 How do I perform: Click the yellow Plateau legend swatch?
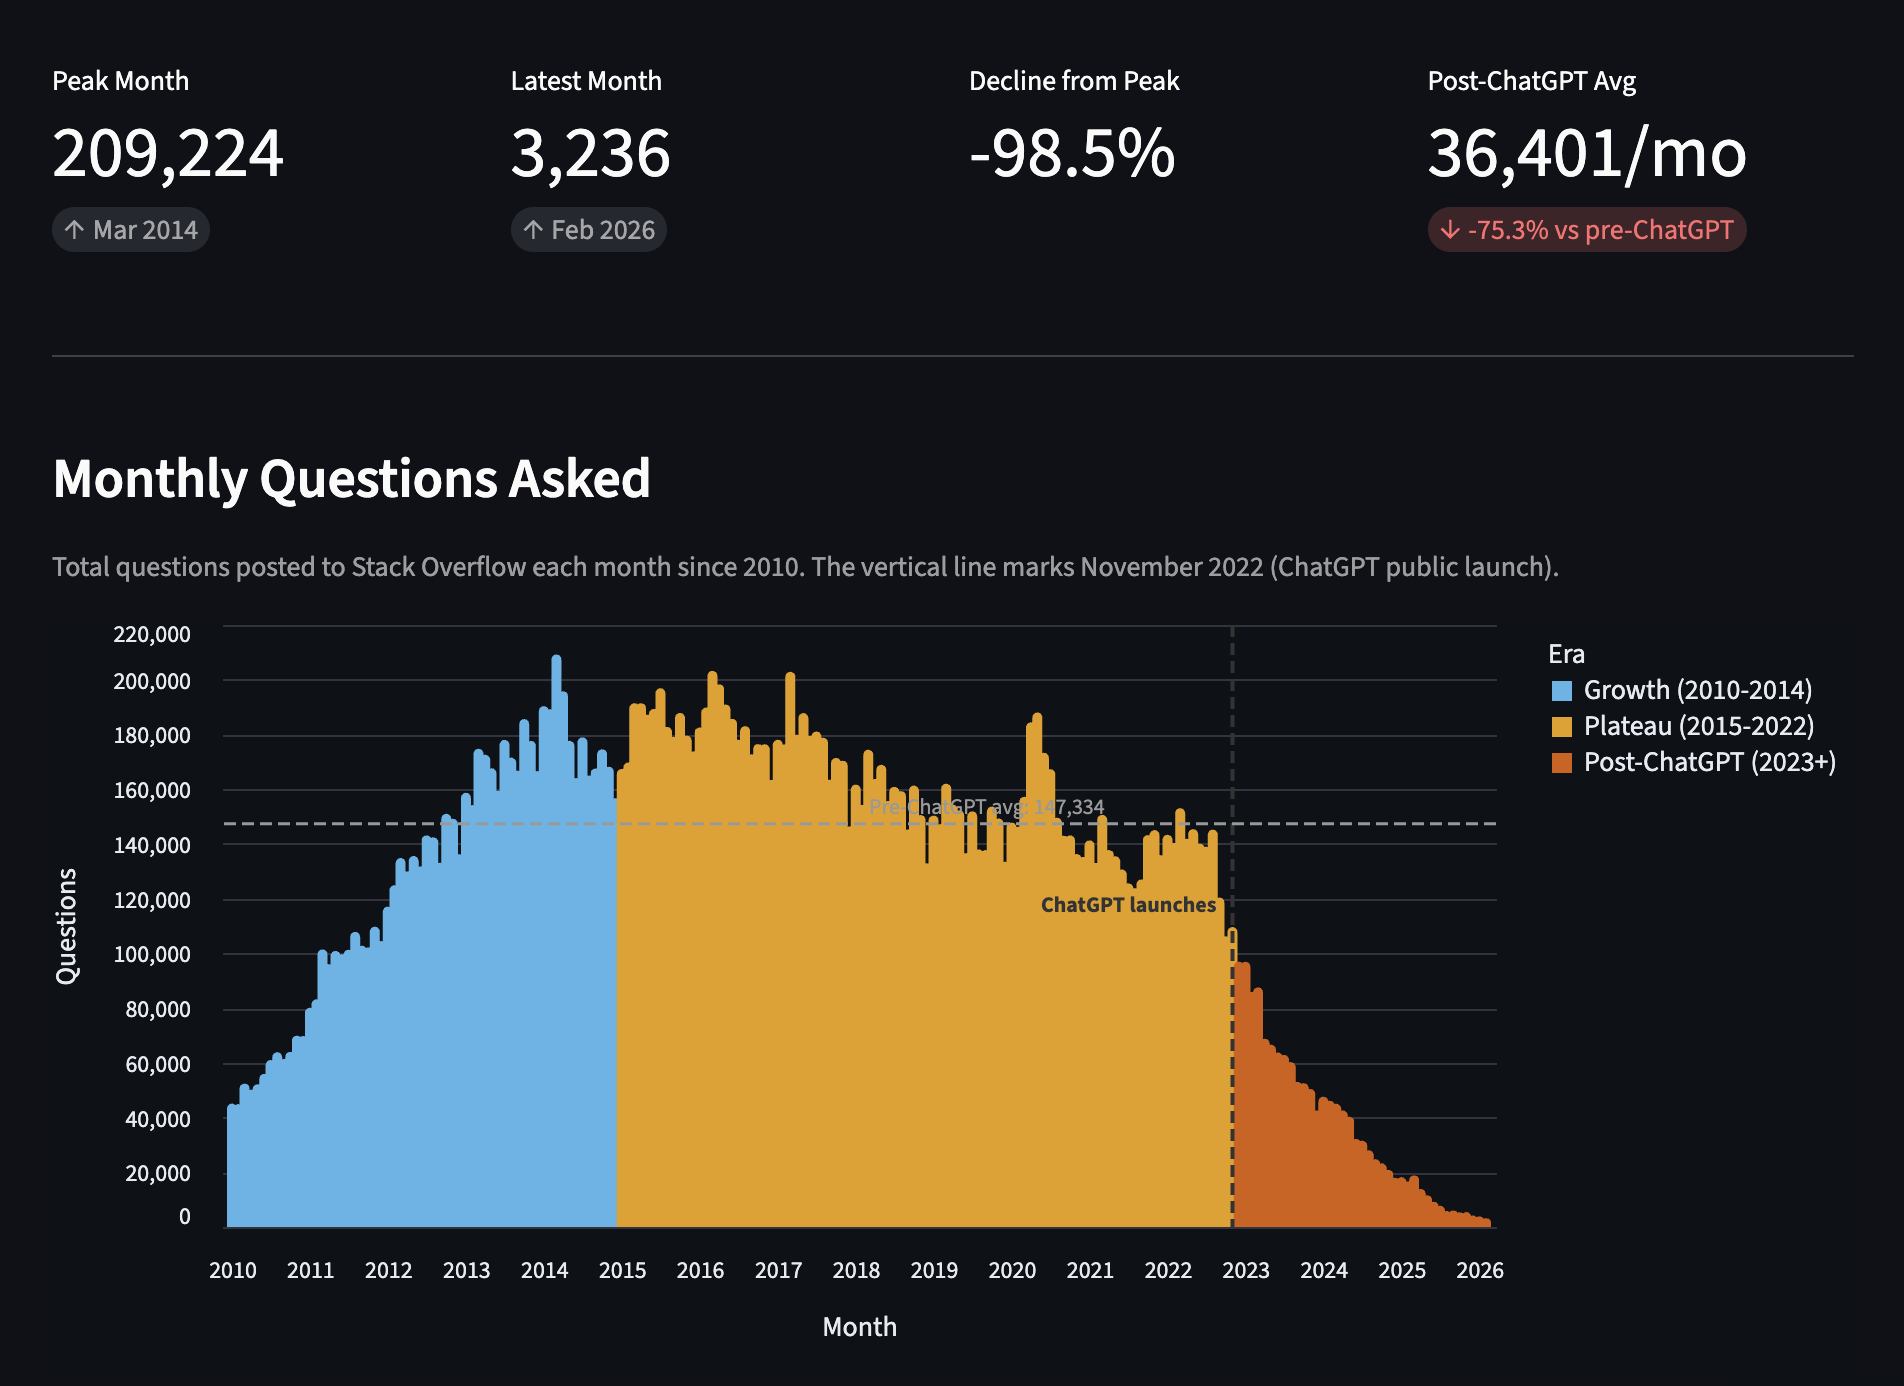coord(1560,726)
